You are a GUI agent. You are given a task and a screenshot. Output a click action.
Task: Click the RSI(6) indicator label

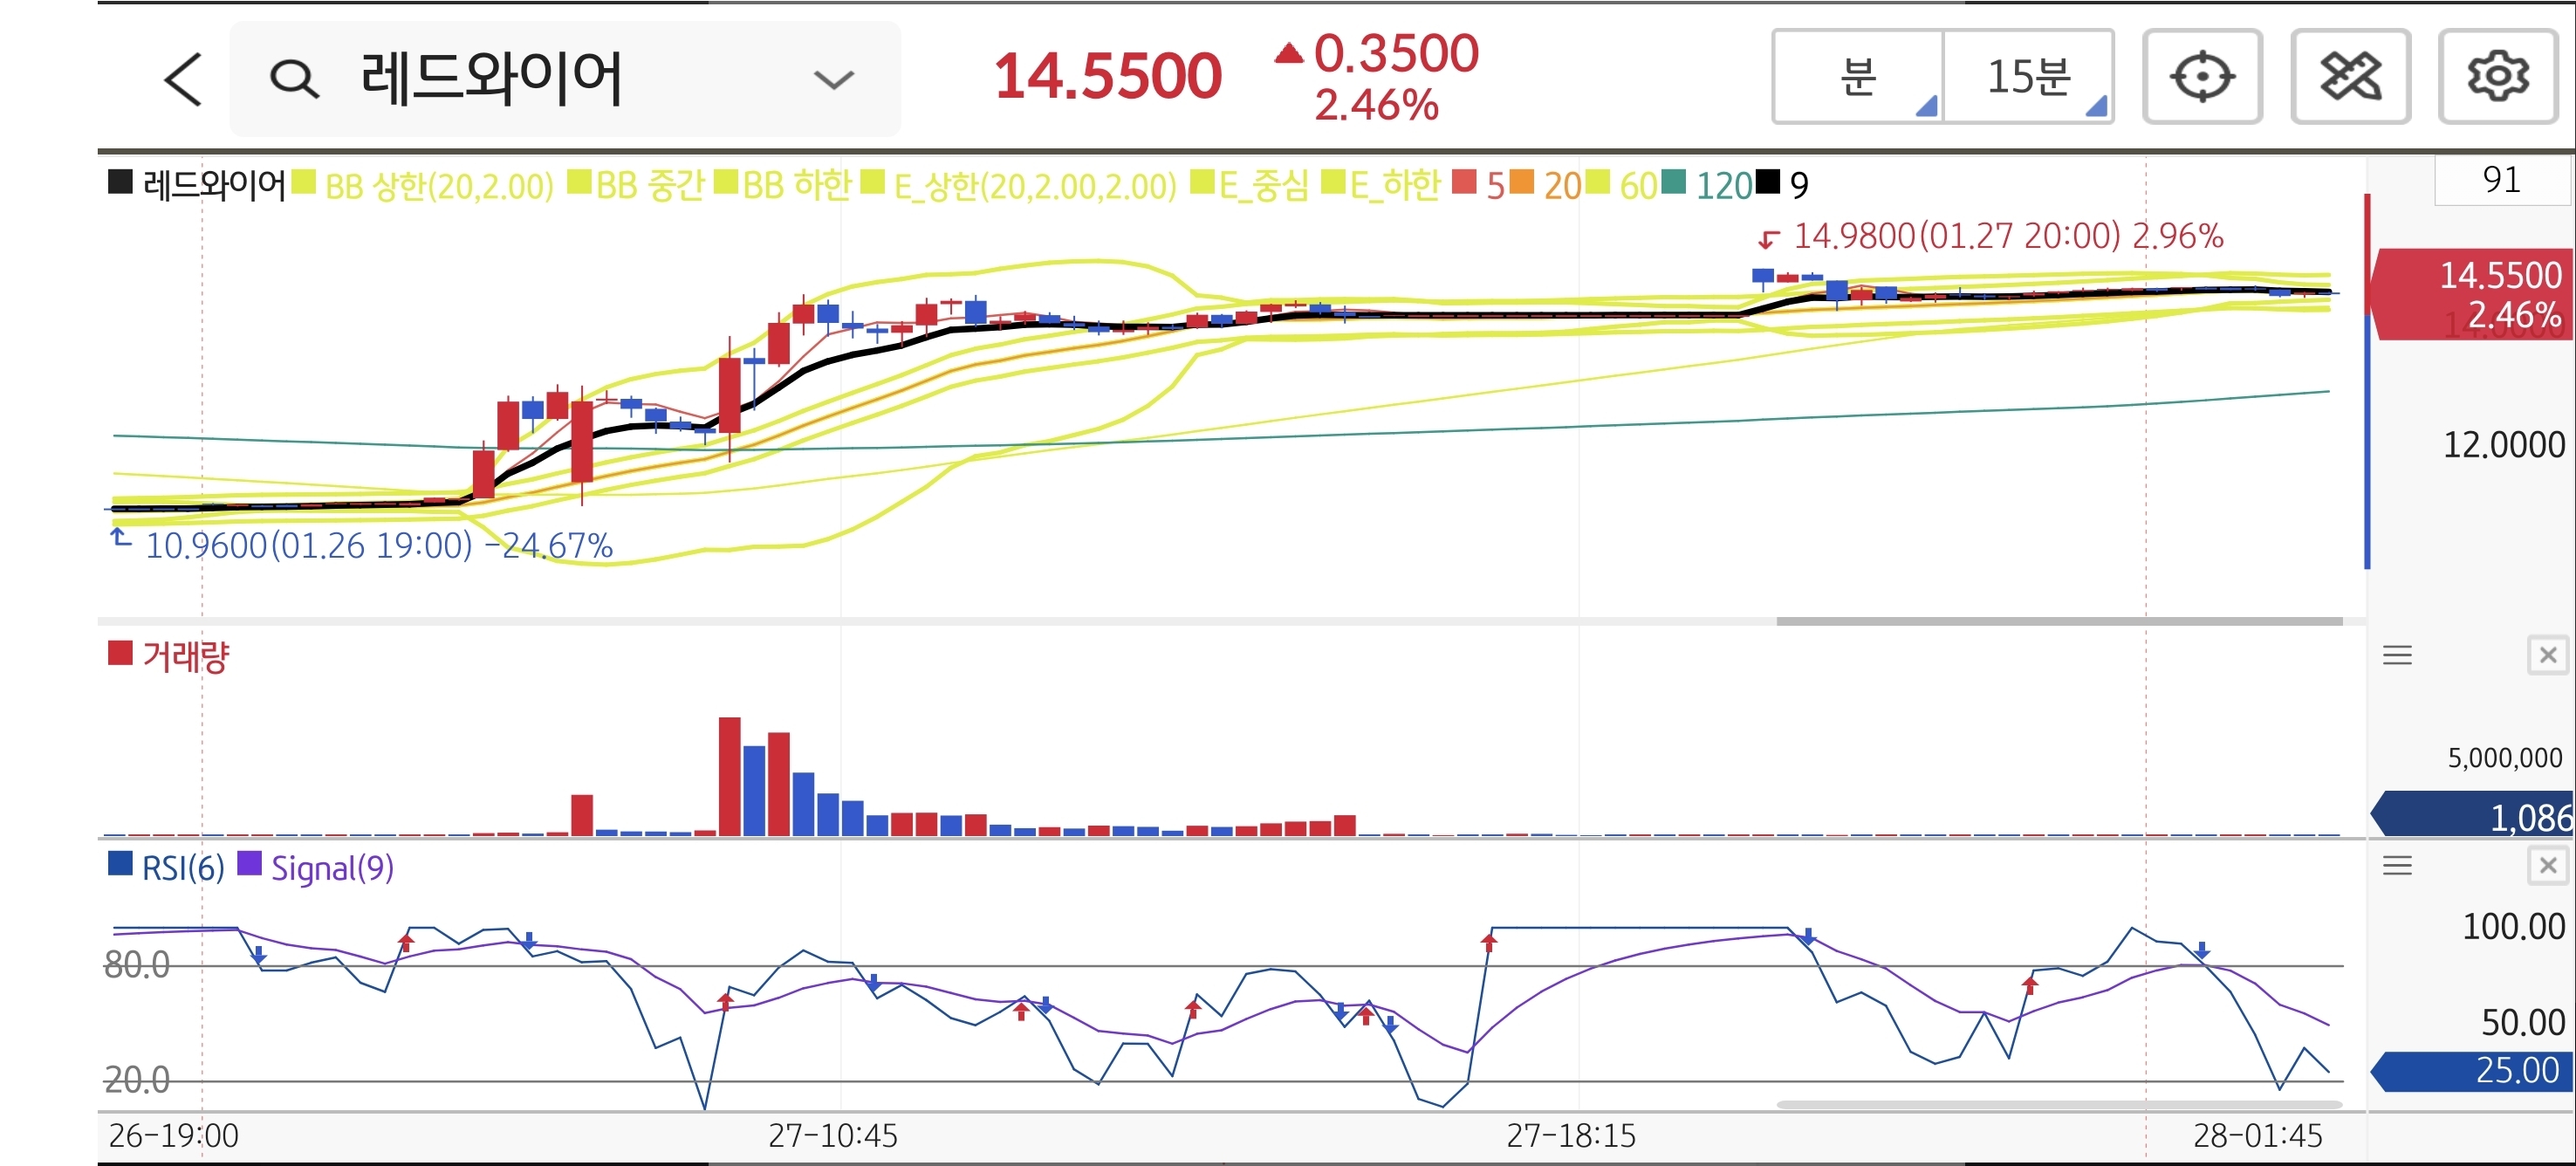182,867
